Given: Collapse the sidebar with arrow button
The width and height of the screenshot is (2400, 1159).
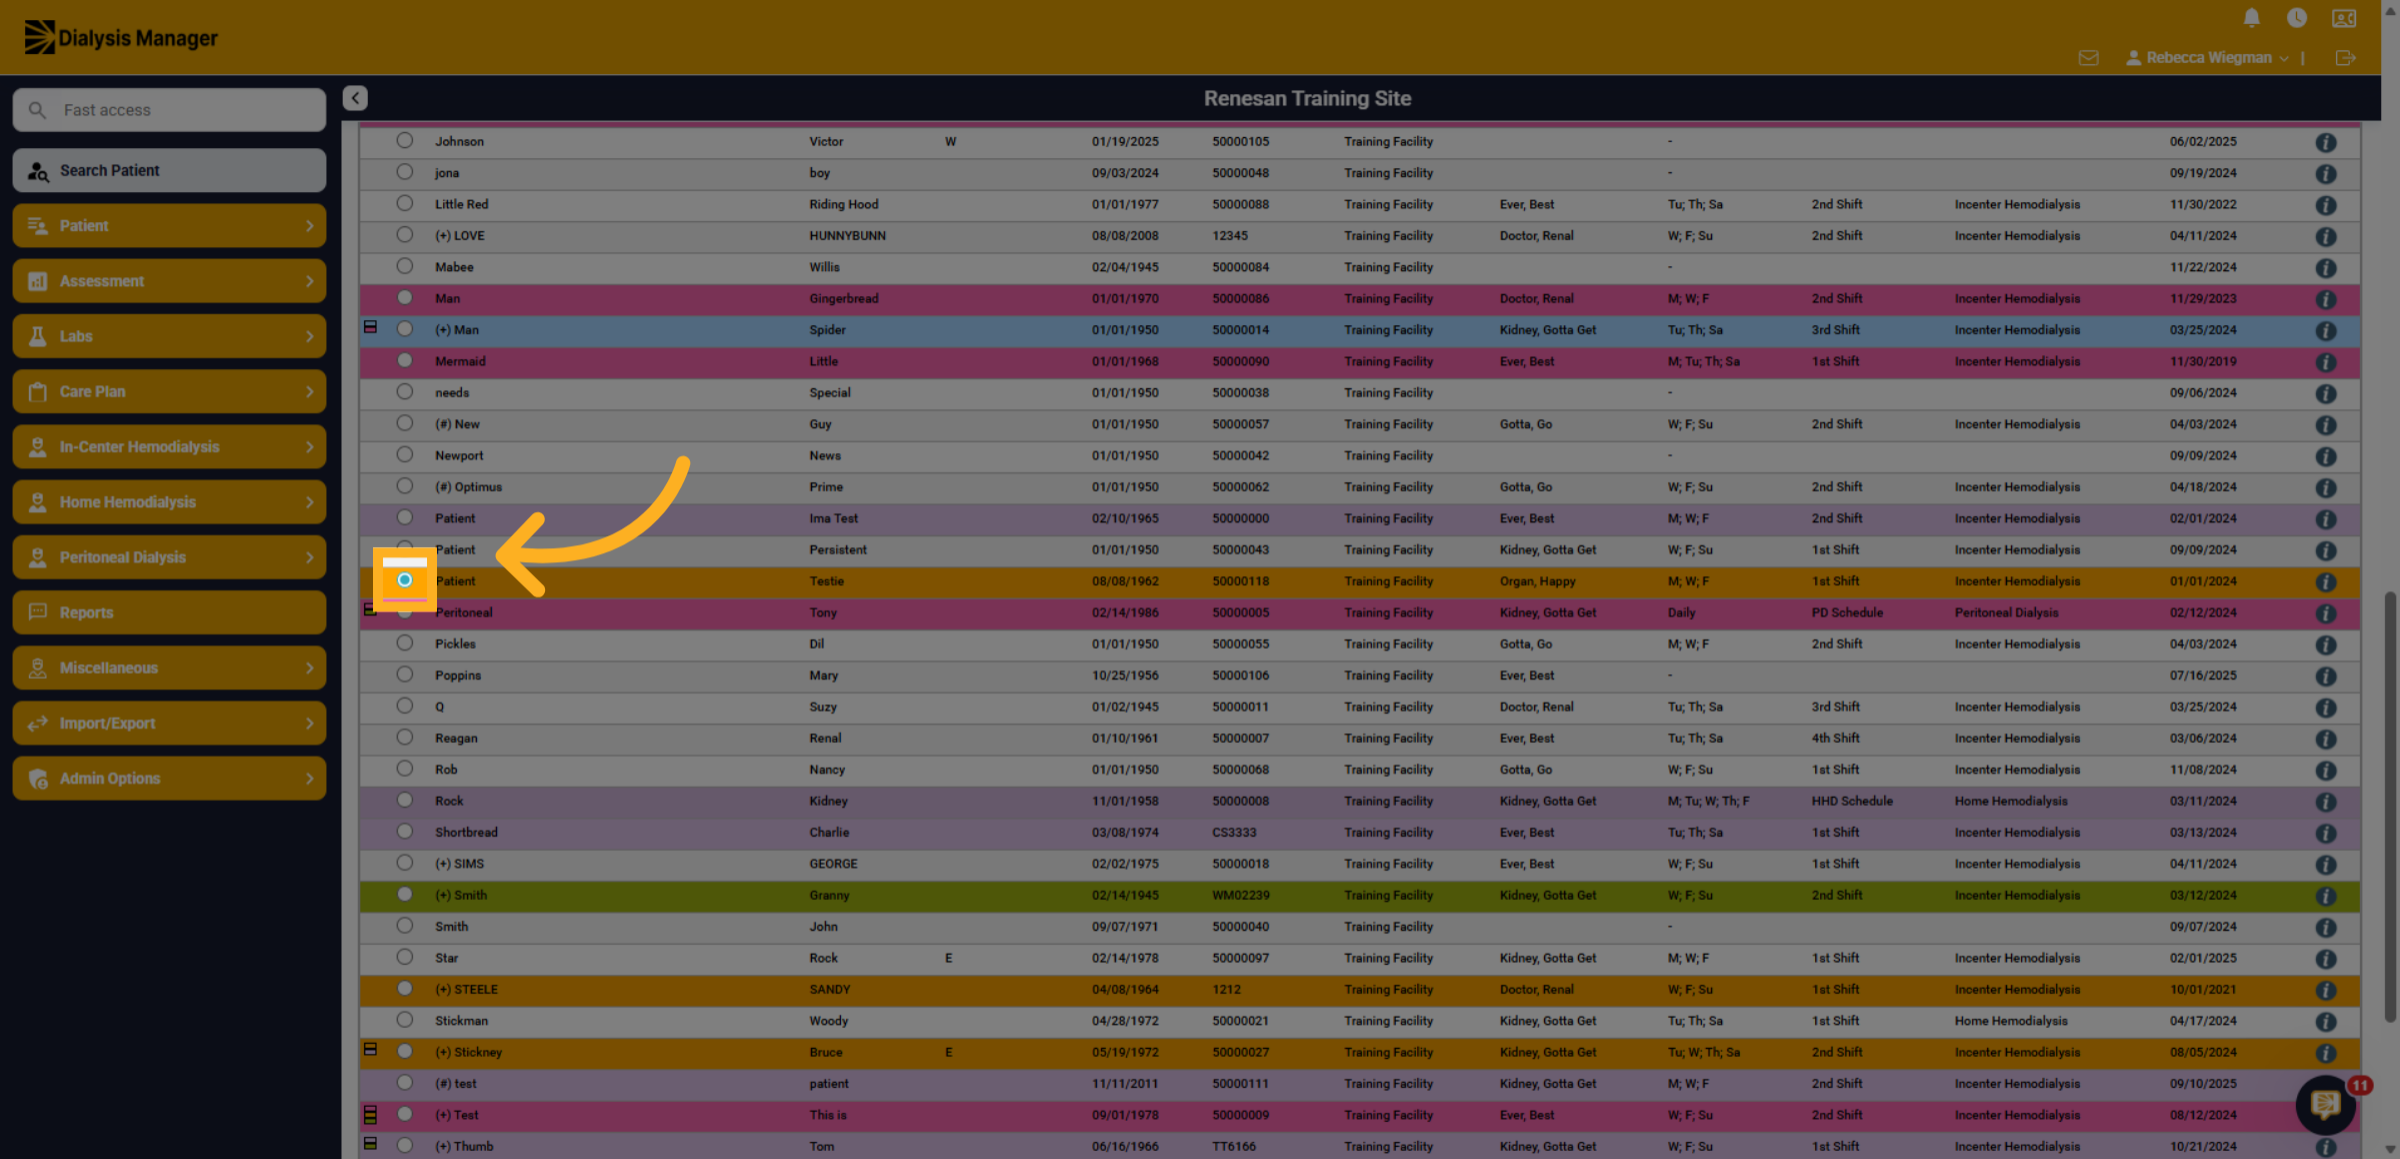Looking at the screenshot, I should click(355, 98).
